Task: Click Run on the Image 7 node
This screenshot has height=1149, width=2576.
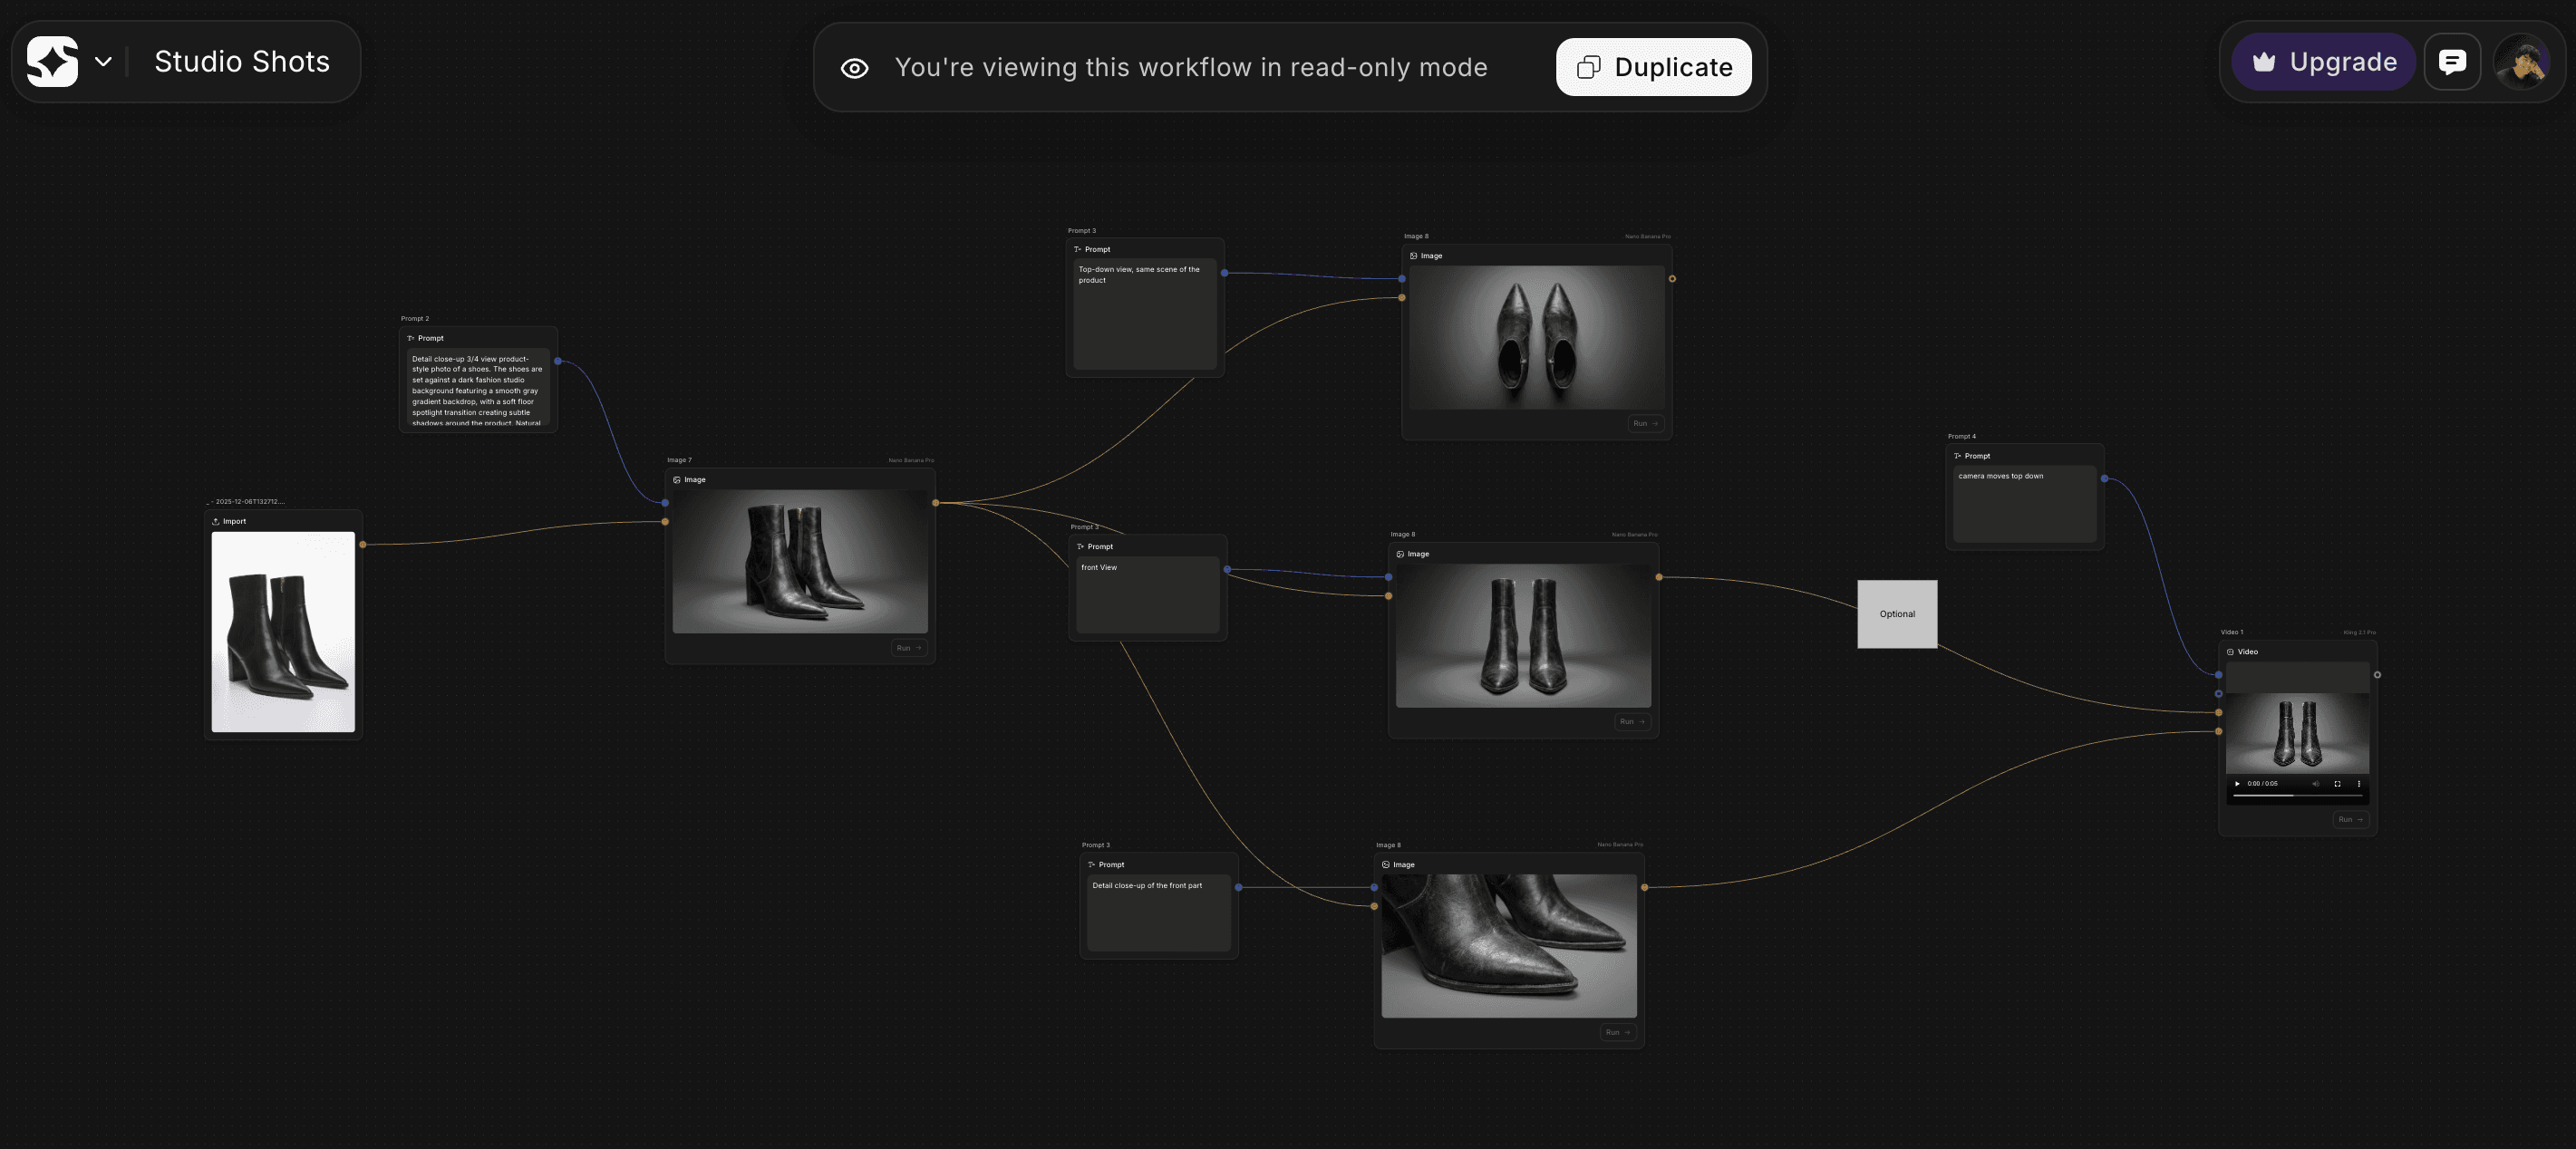Action: [x=908, y=648]
